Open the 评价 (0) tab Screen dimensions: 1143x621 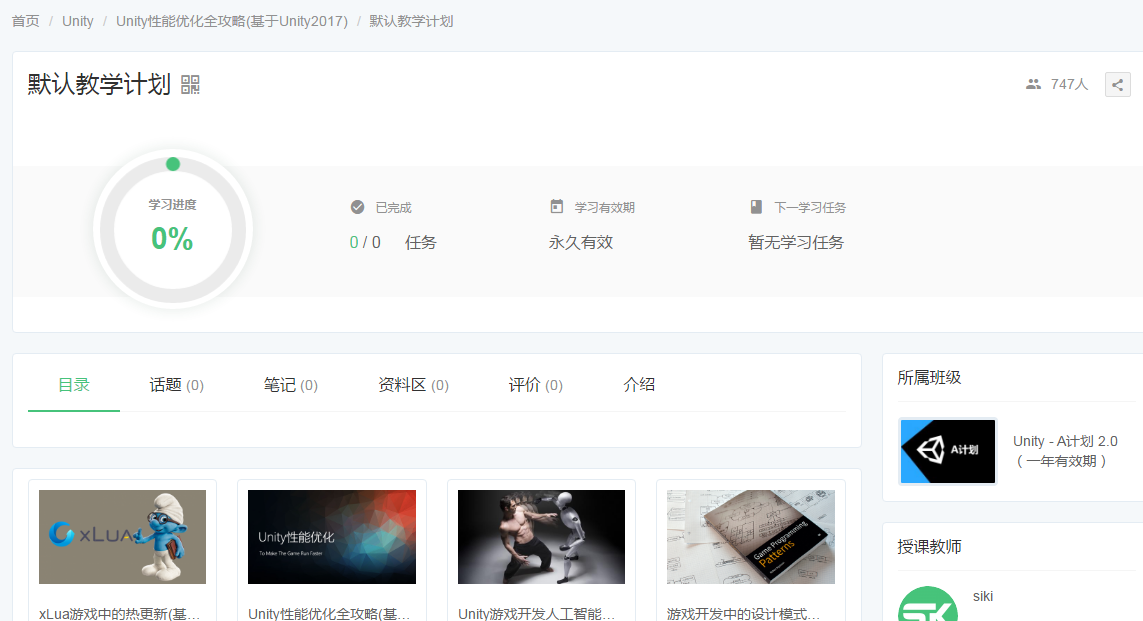[x=536, y=385]
